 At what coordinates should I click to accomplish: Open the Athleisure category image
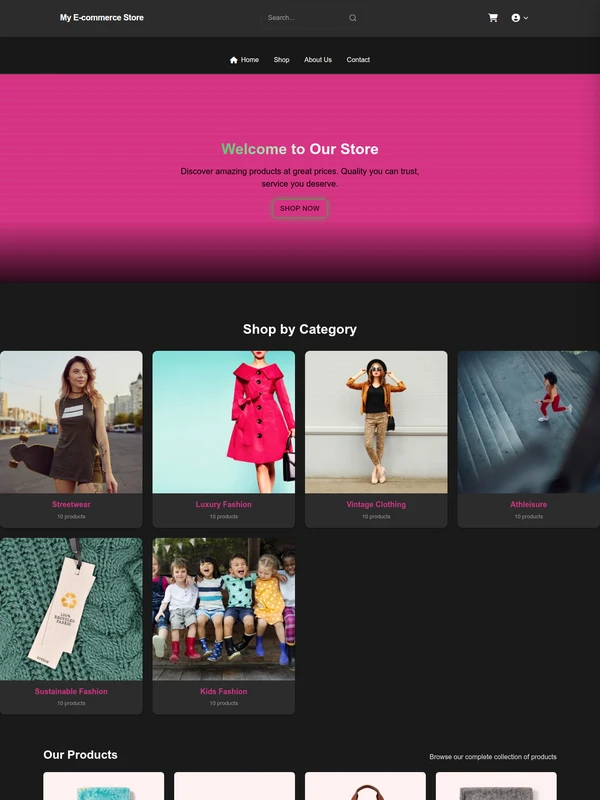coord(529,422)
